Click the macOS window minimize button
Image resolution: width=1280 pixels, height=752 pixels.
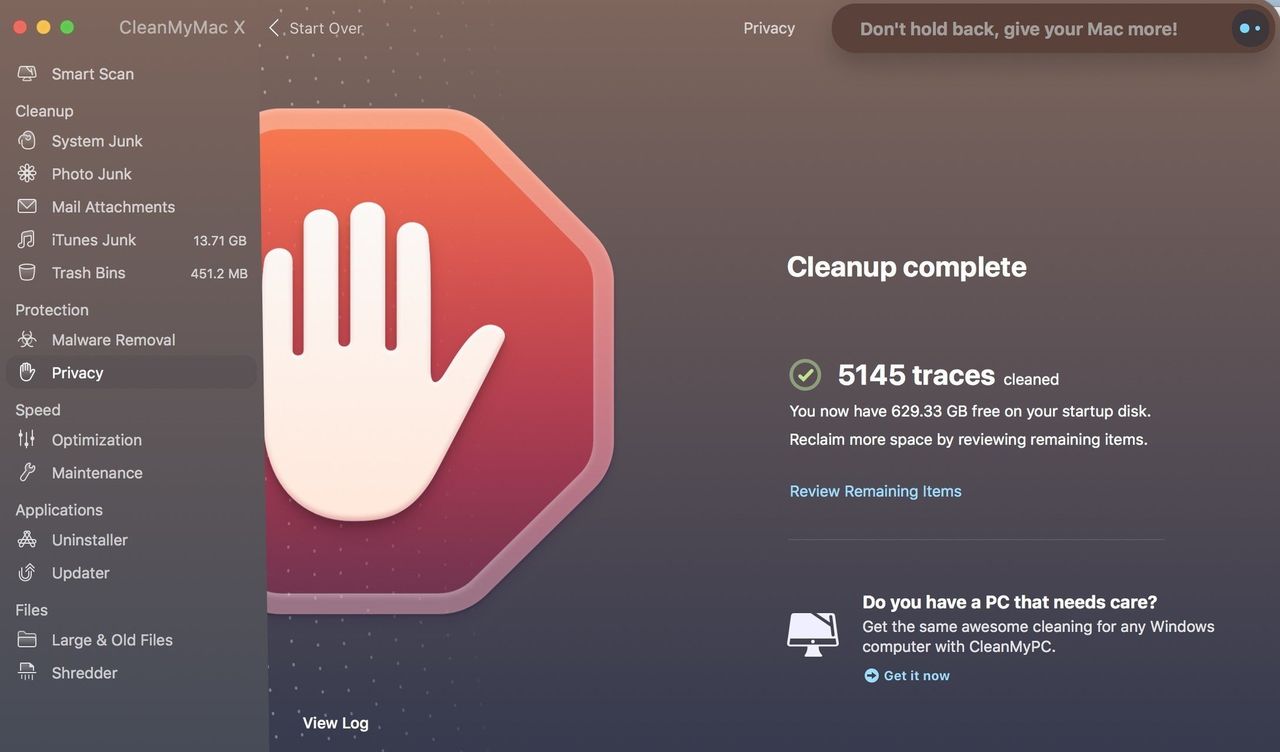pos(43,27)
